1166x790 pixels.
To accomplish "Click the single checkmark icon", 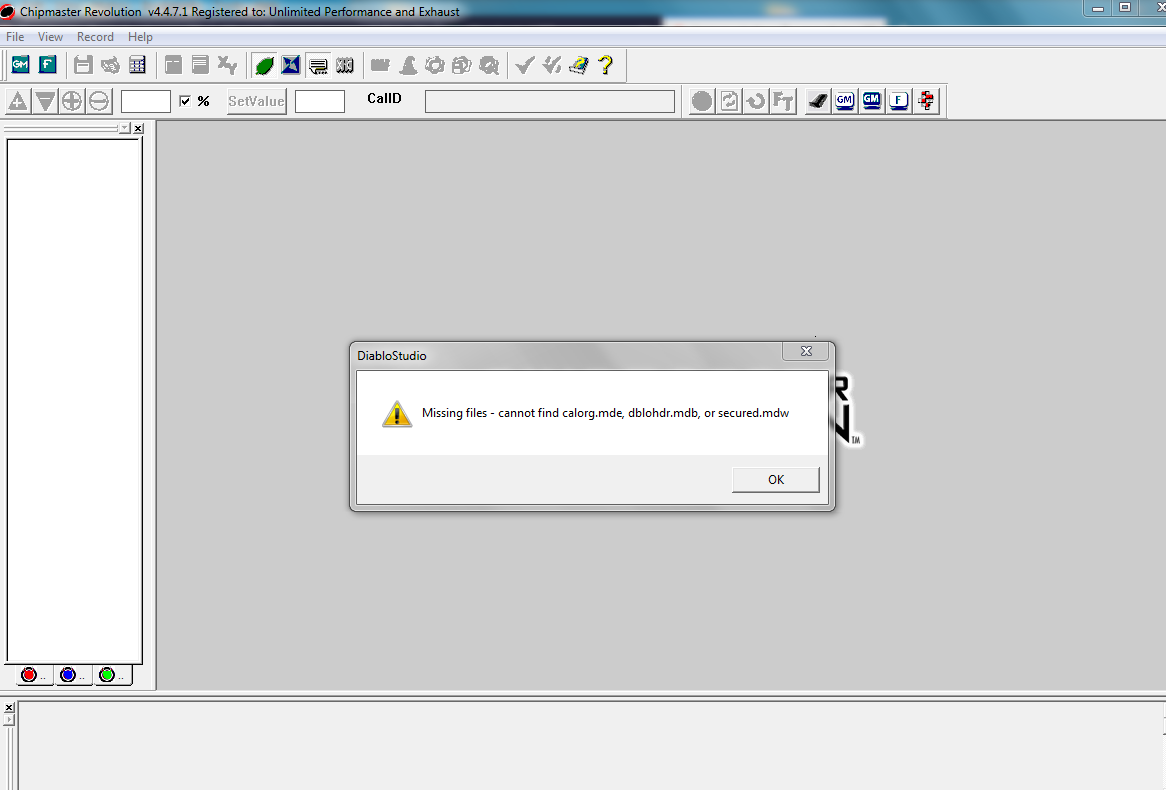I will 525,65.
